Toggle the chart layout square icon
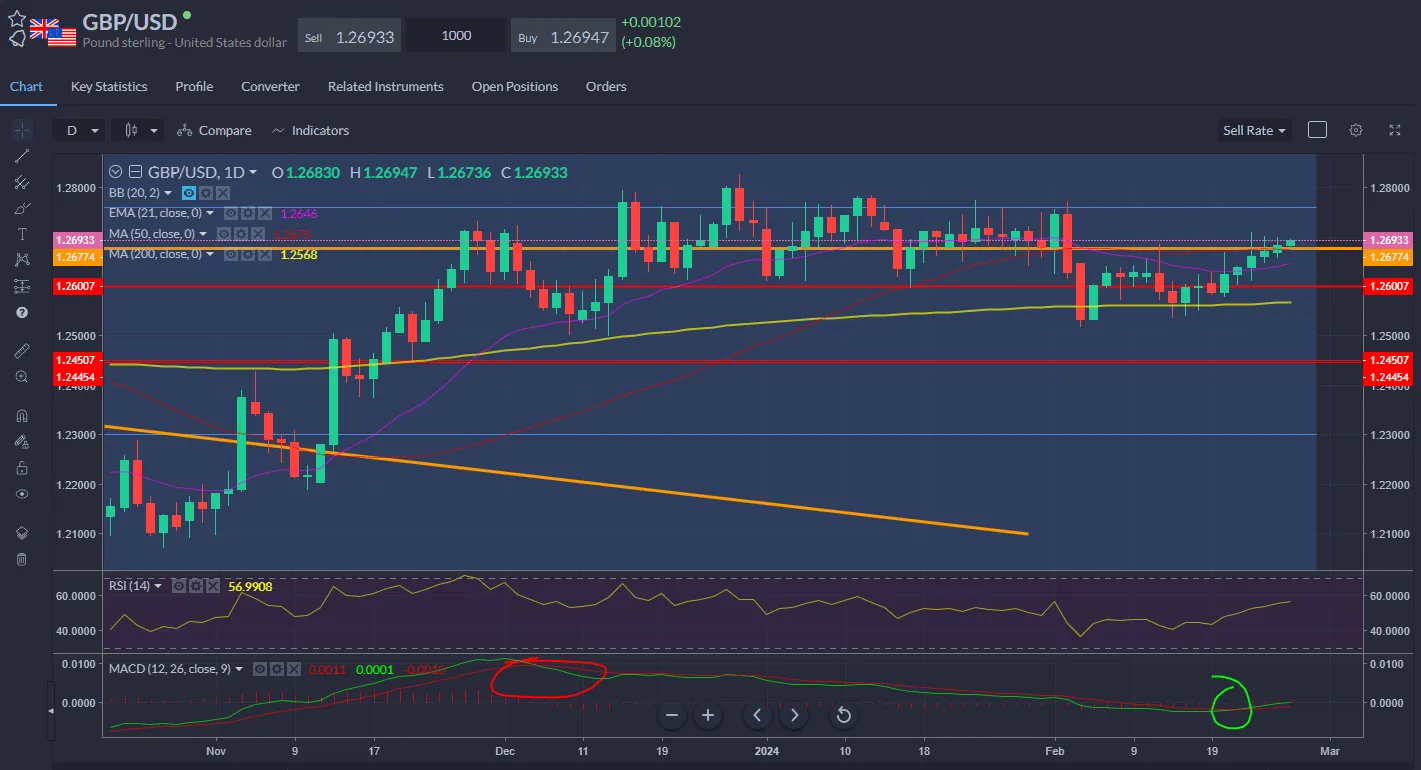This screenshot has height=770, width=1421. [x=1317, y=130]
